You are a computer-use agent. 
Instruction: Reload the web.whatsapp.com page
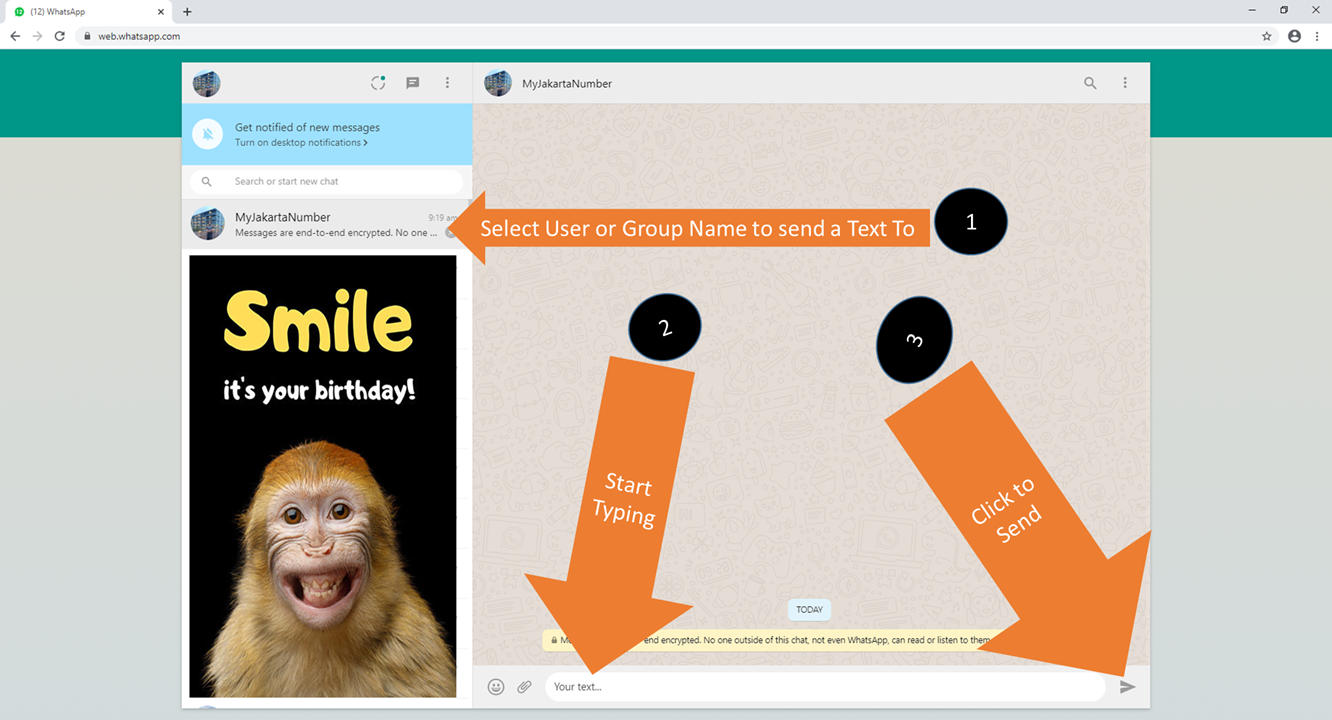[x=60, y=36]
